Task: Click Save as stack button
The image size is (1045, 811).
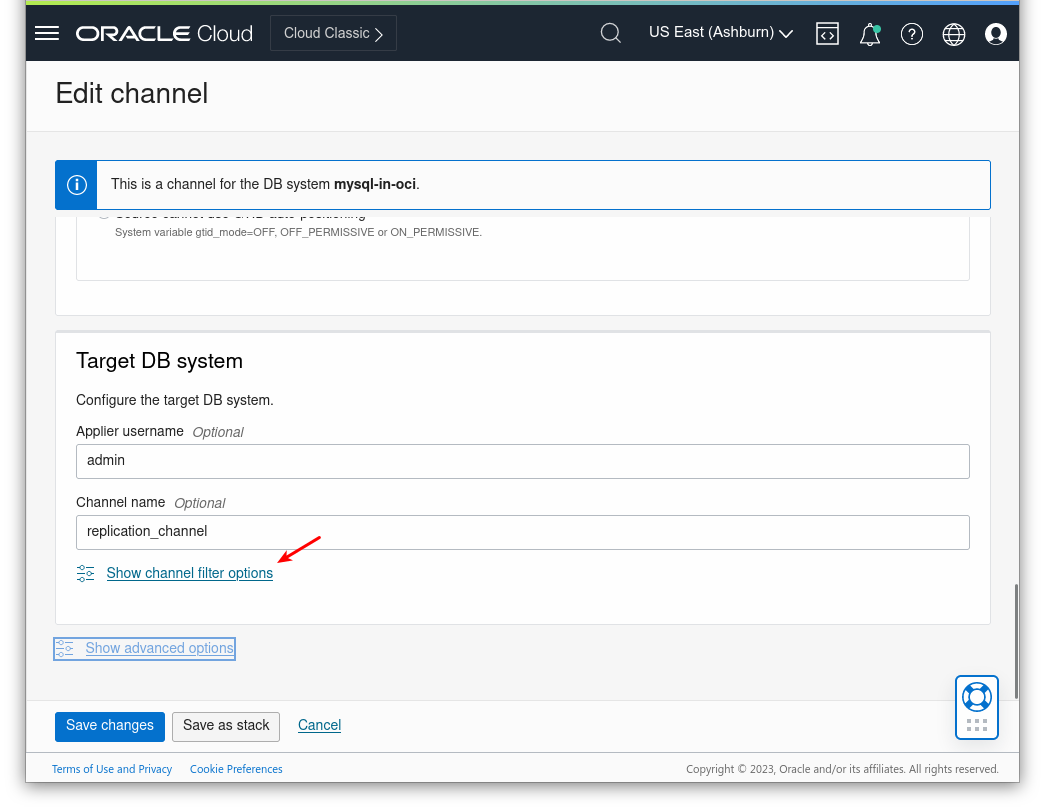Action: tap(226, 726)
